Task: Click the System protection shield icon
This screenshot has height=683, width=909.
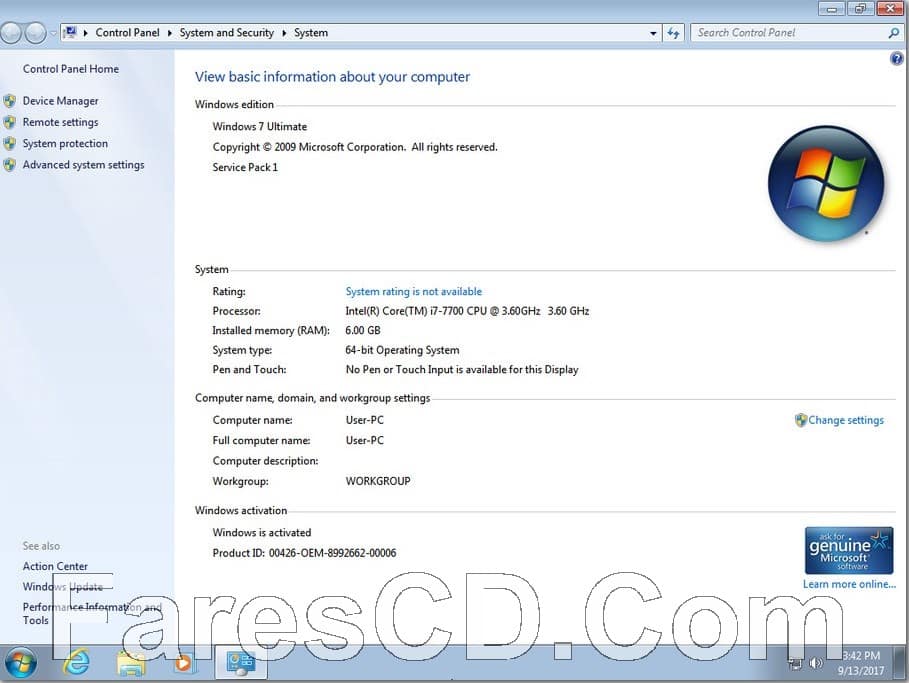Action: pyautogui.click(x=10, y=143)
